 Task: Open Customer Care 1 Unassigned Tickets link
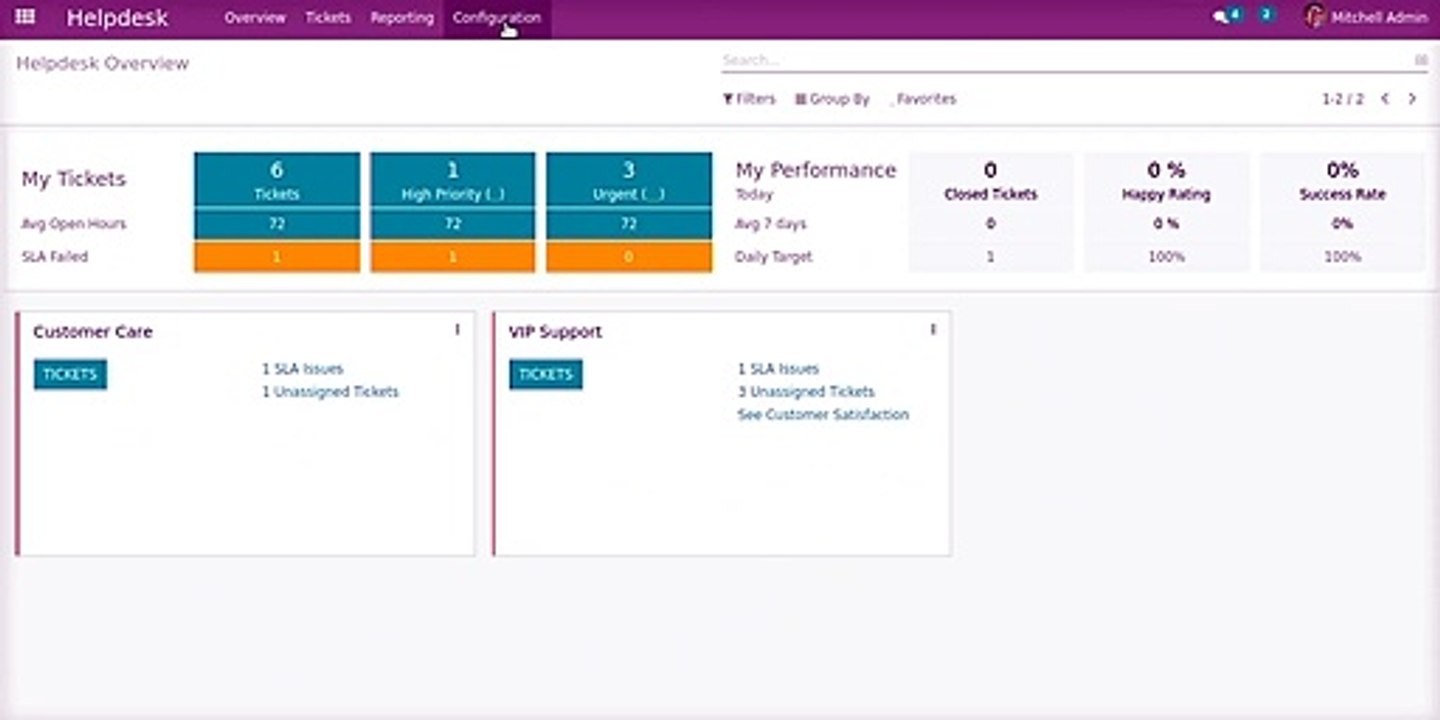[330, 392]
